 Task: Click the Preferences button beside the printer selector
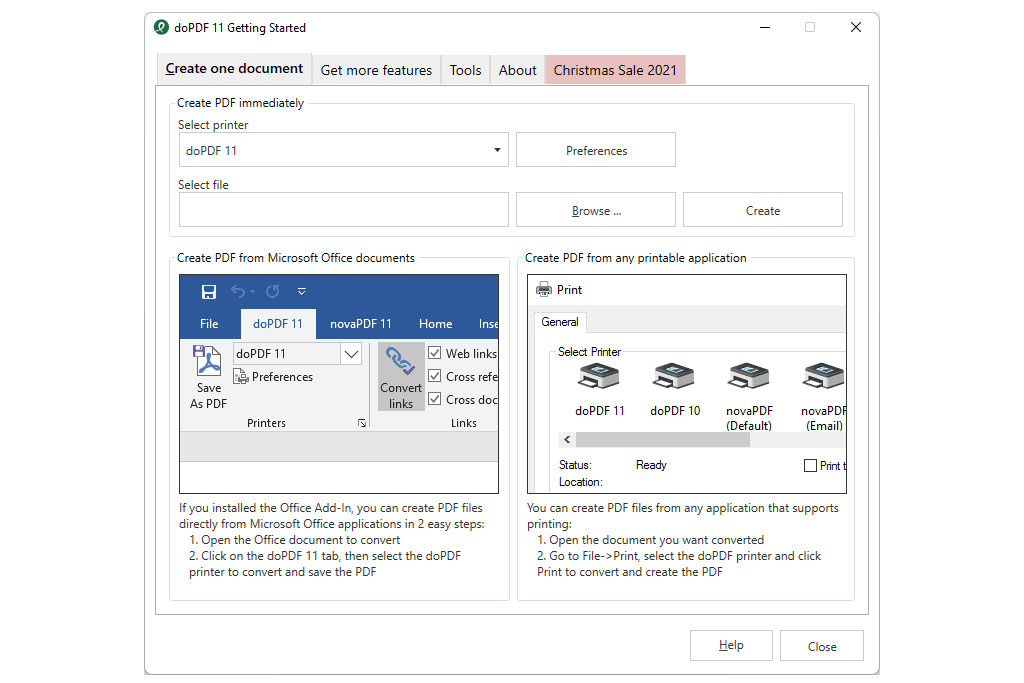pos(596,150)
